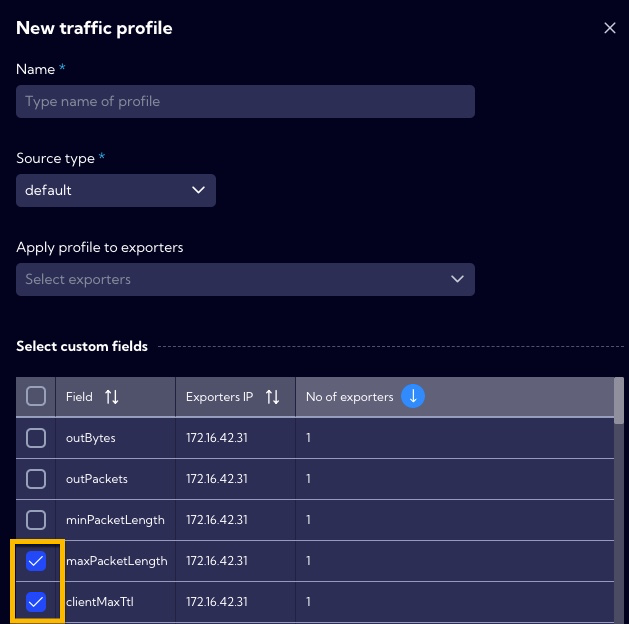Check the outPackets field checkbox
Screen dimensions: 629x624
click(x=36, y=479)
